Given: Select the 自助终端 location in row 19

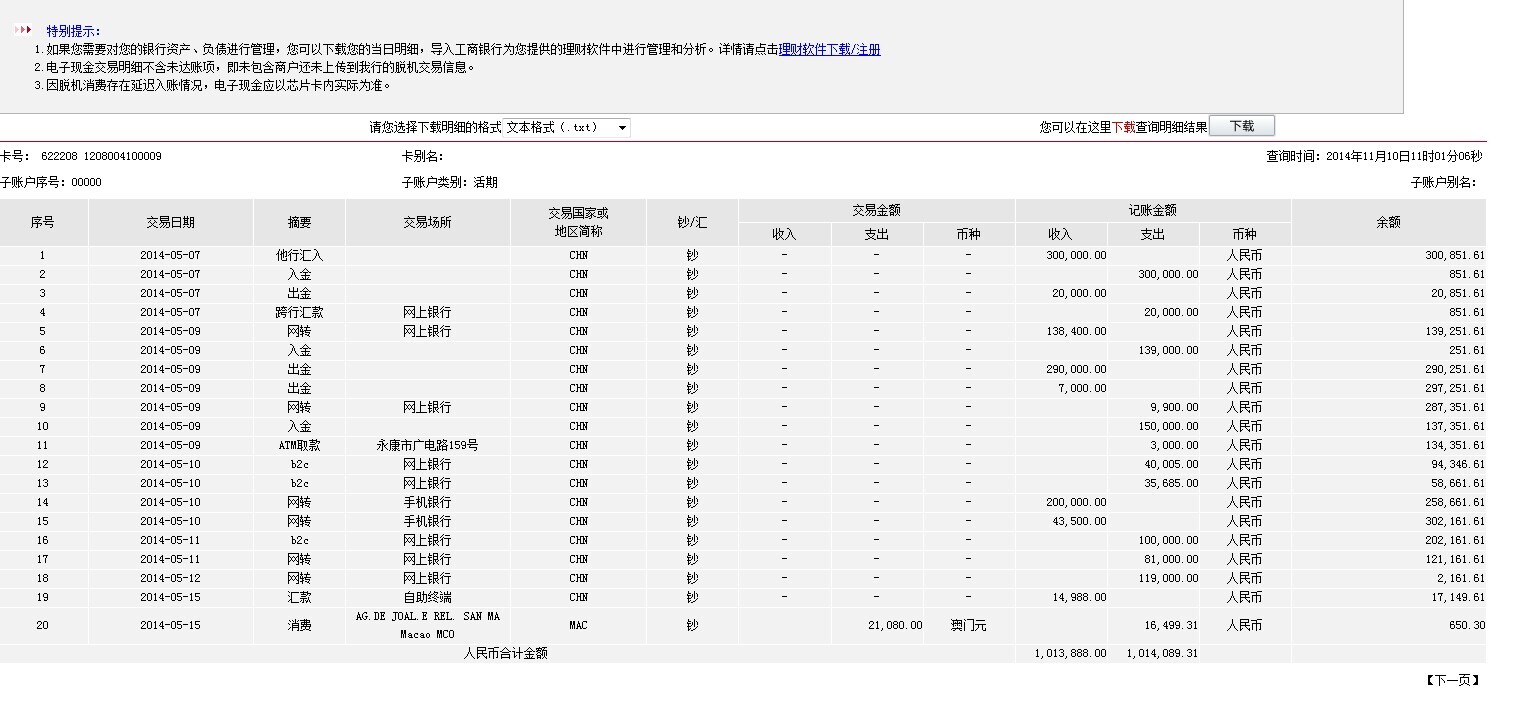Looking at the screenshot, I should pyautogui.click(x=427, y=598).
